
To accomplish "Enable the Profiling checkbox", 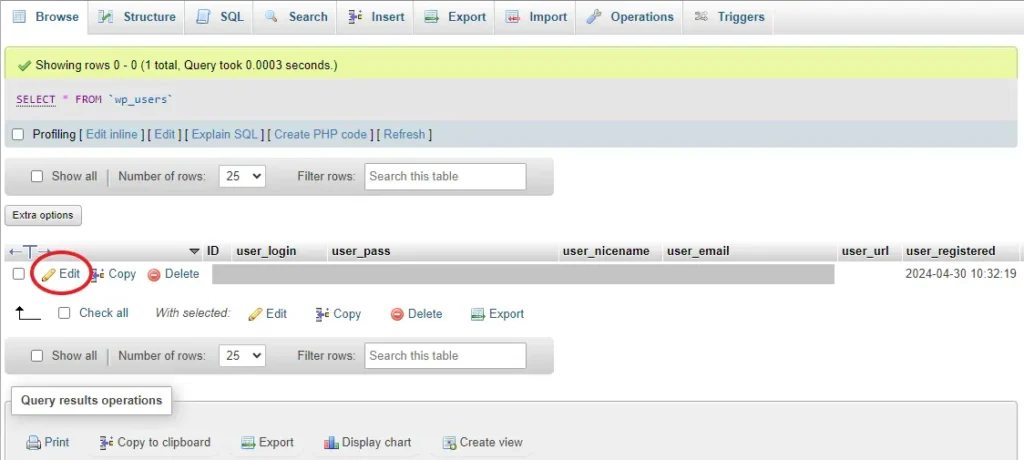I will tap(18, 135).
